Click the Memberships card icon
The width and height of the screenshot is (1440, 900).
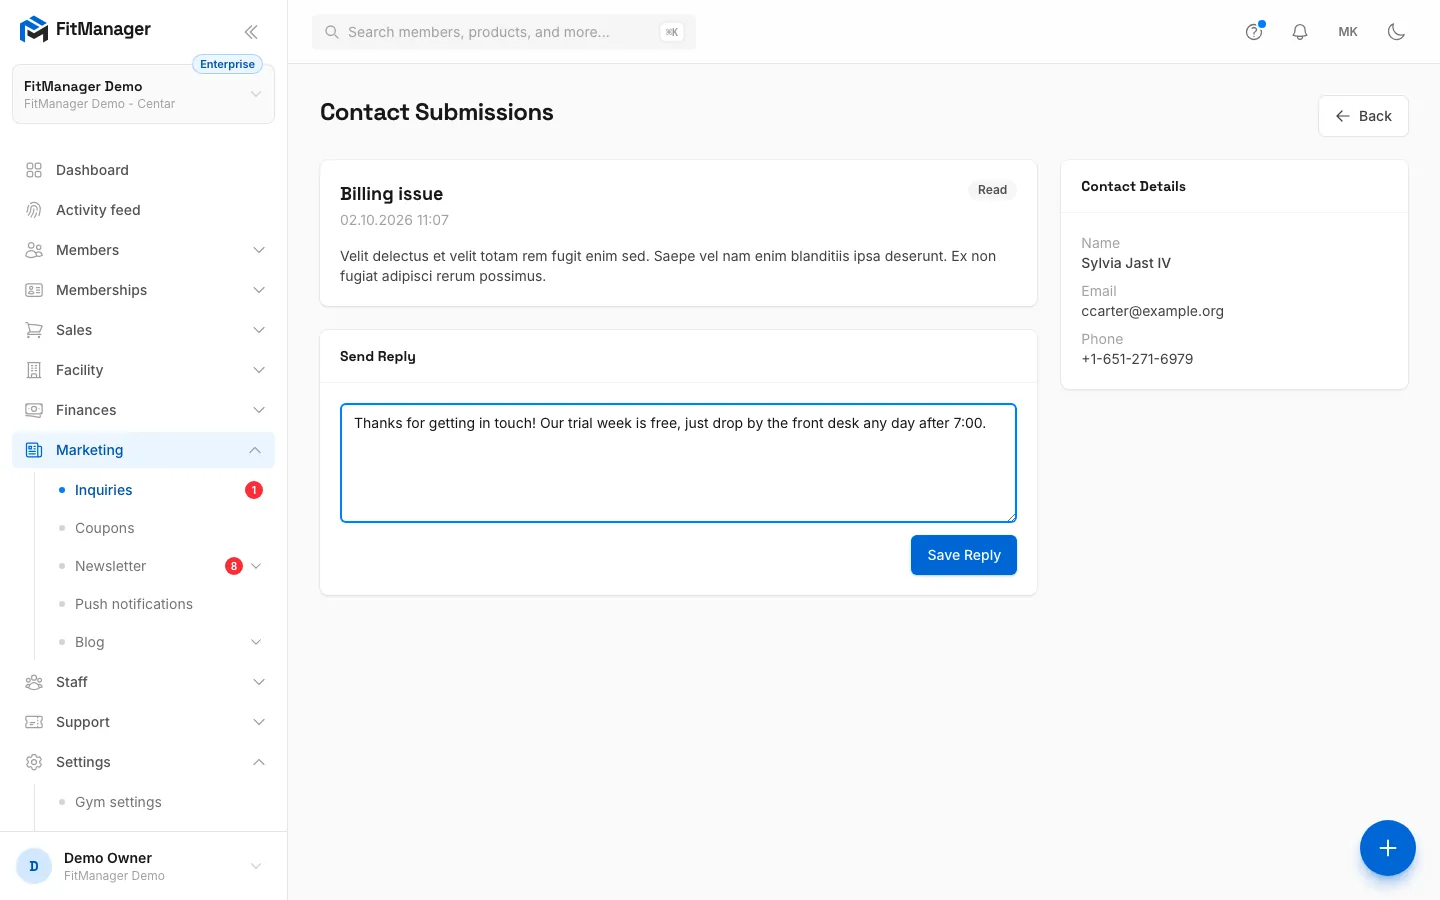pos(34,290)
